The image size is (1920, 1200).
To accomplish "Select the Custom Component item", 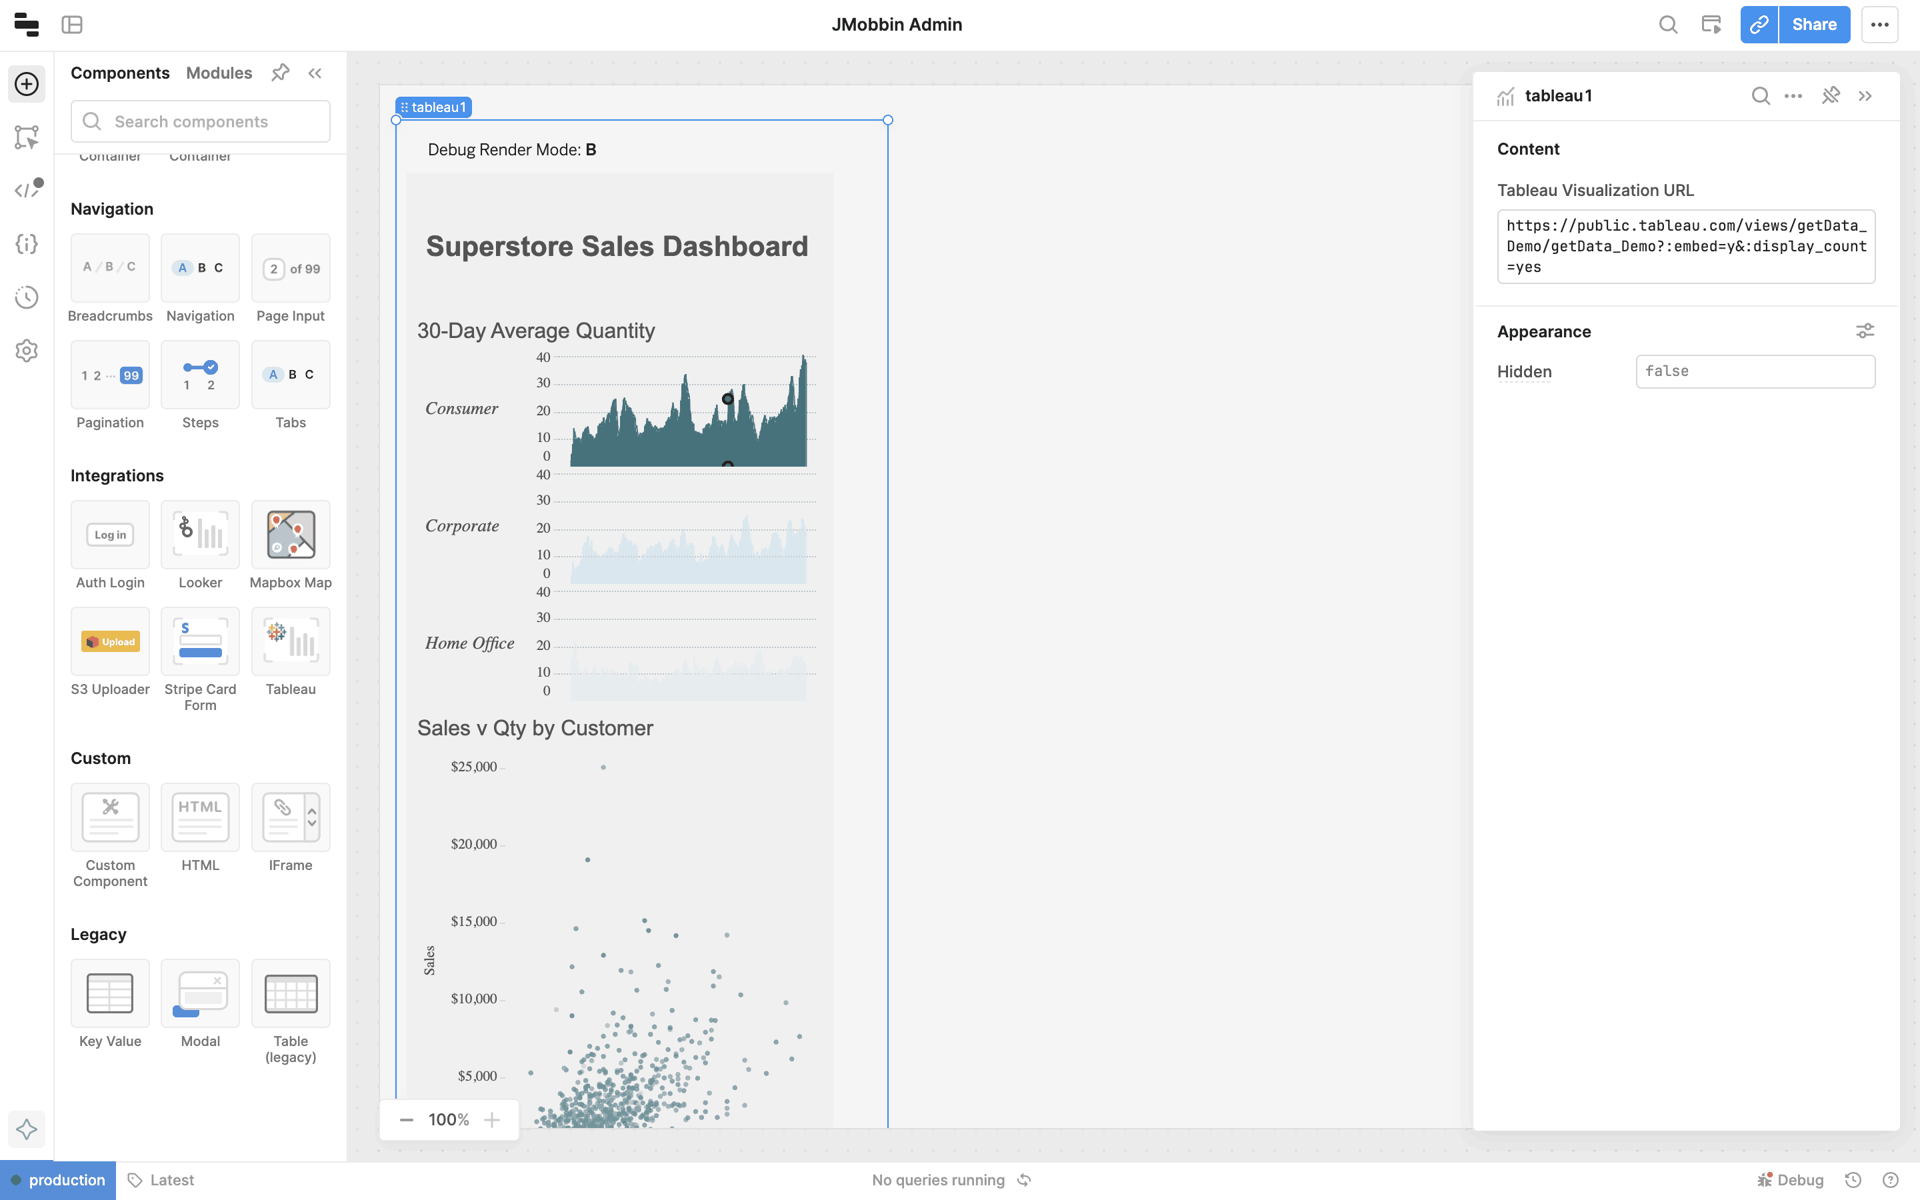I will [110, 836].
